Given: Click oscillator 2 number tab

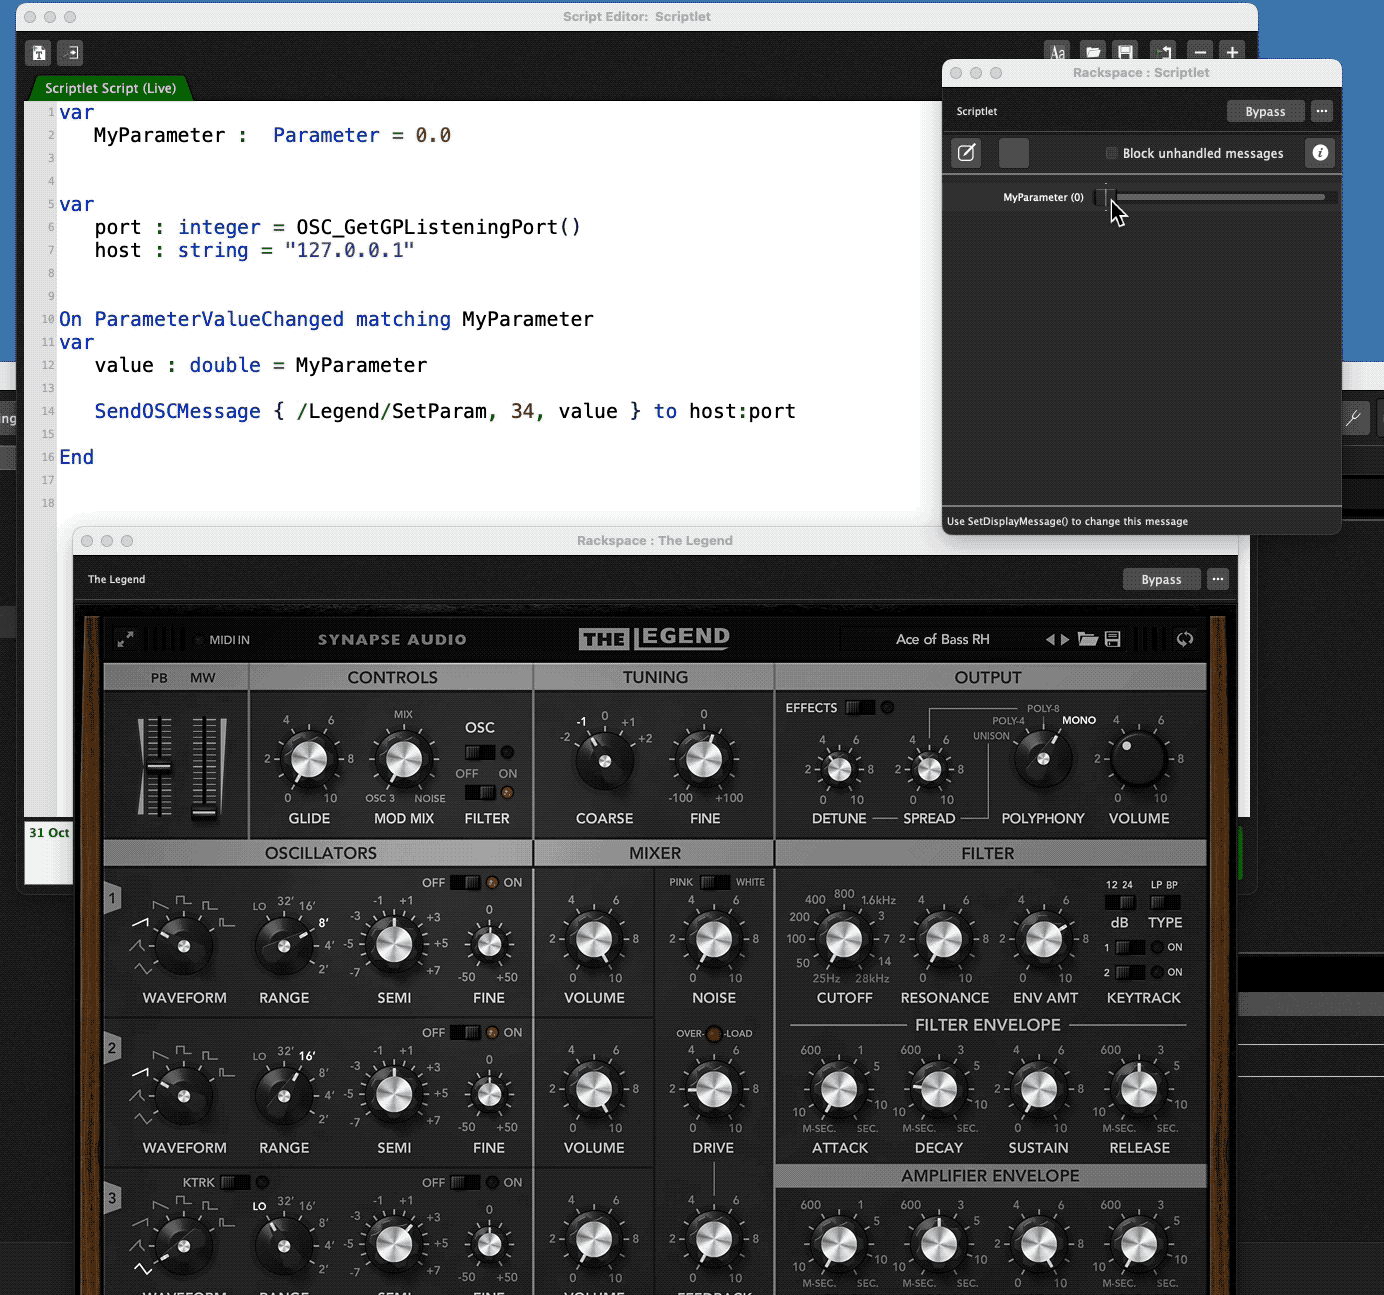Looking at the screenshot, I should [112, 1048].
